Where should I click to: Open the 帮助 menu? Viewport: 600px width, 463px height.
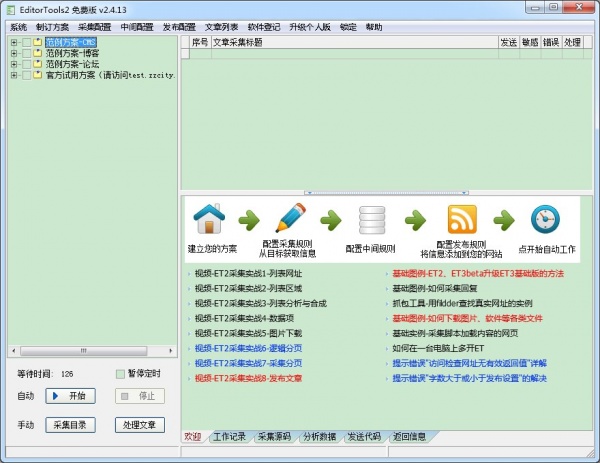coord(374,27)
